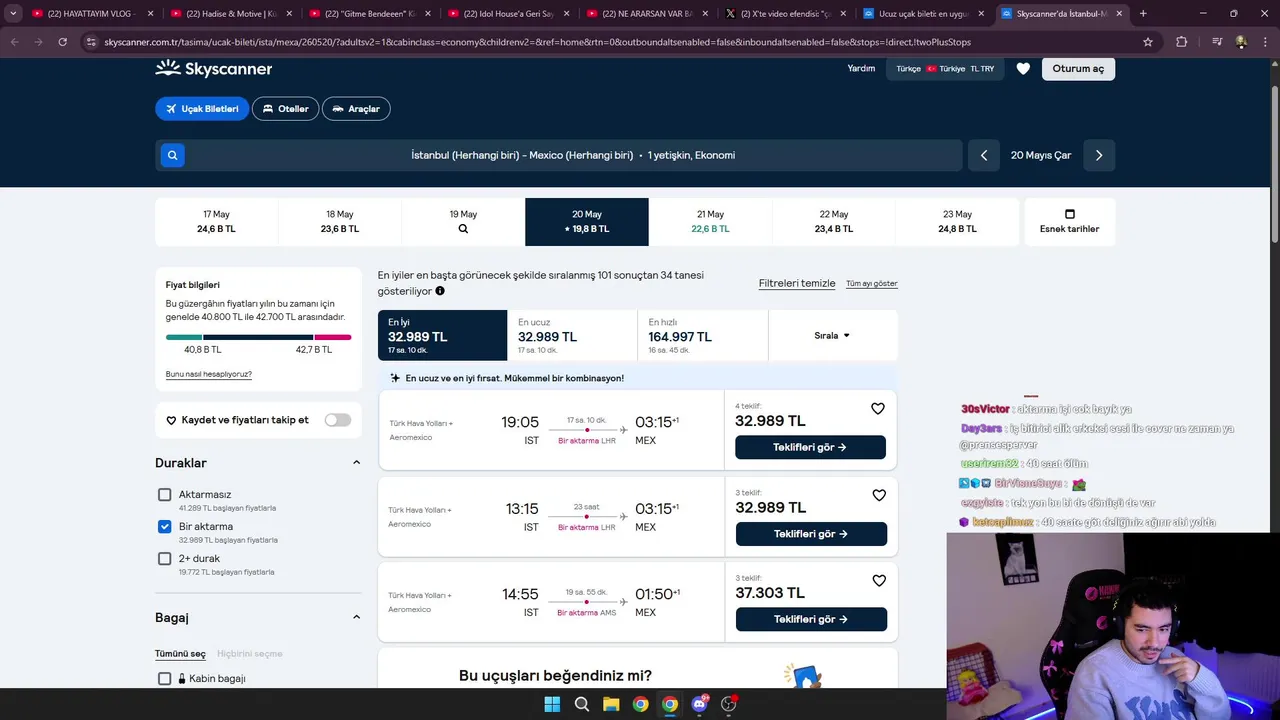Toggle save and track prices switch
The image size is (1280, 720).
pyautogui.click(x=338, y=420)
